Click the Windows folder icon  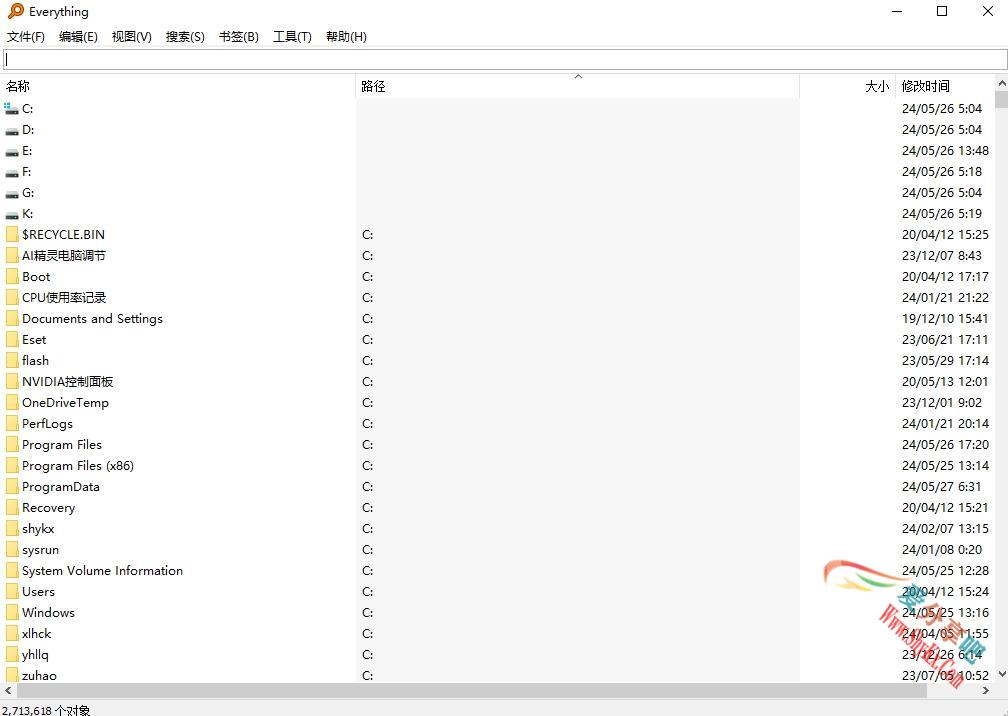(12, 613)
